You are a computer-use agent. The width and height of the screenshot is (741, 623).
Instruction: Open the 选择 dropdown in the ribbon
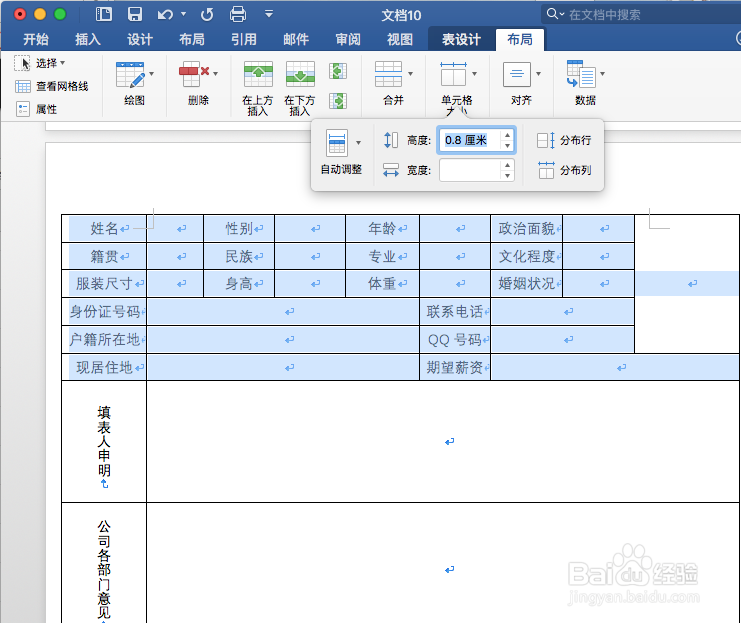coord(40,63)
